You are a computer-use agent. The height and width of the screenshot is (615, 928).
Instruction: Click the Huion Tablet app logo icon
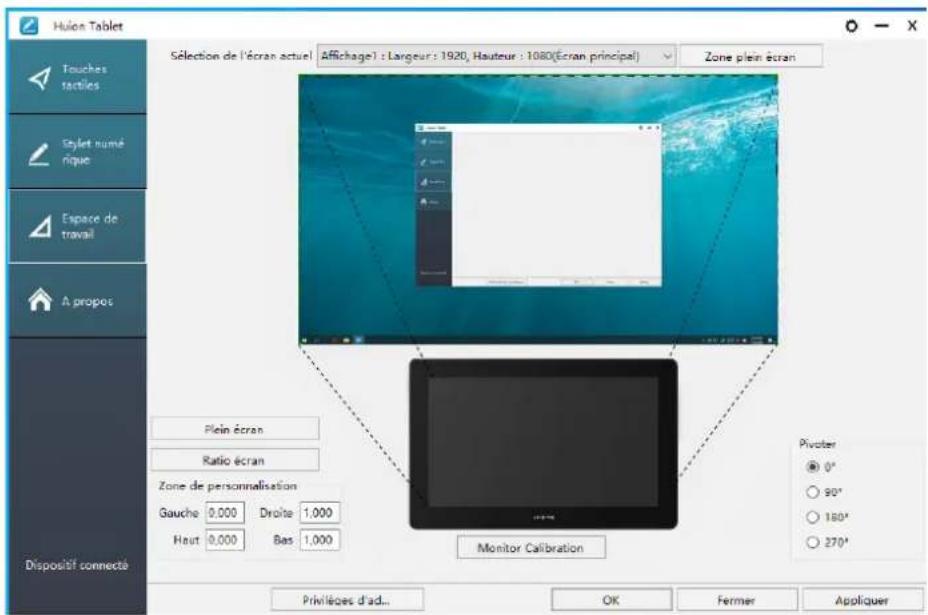point(28,26)
